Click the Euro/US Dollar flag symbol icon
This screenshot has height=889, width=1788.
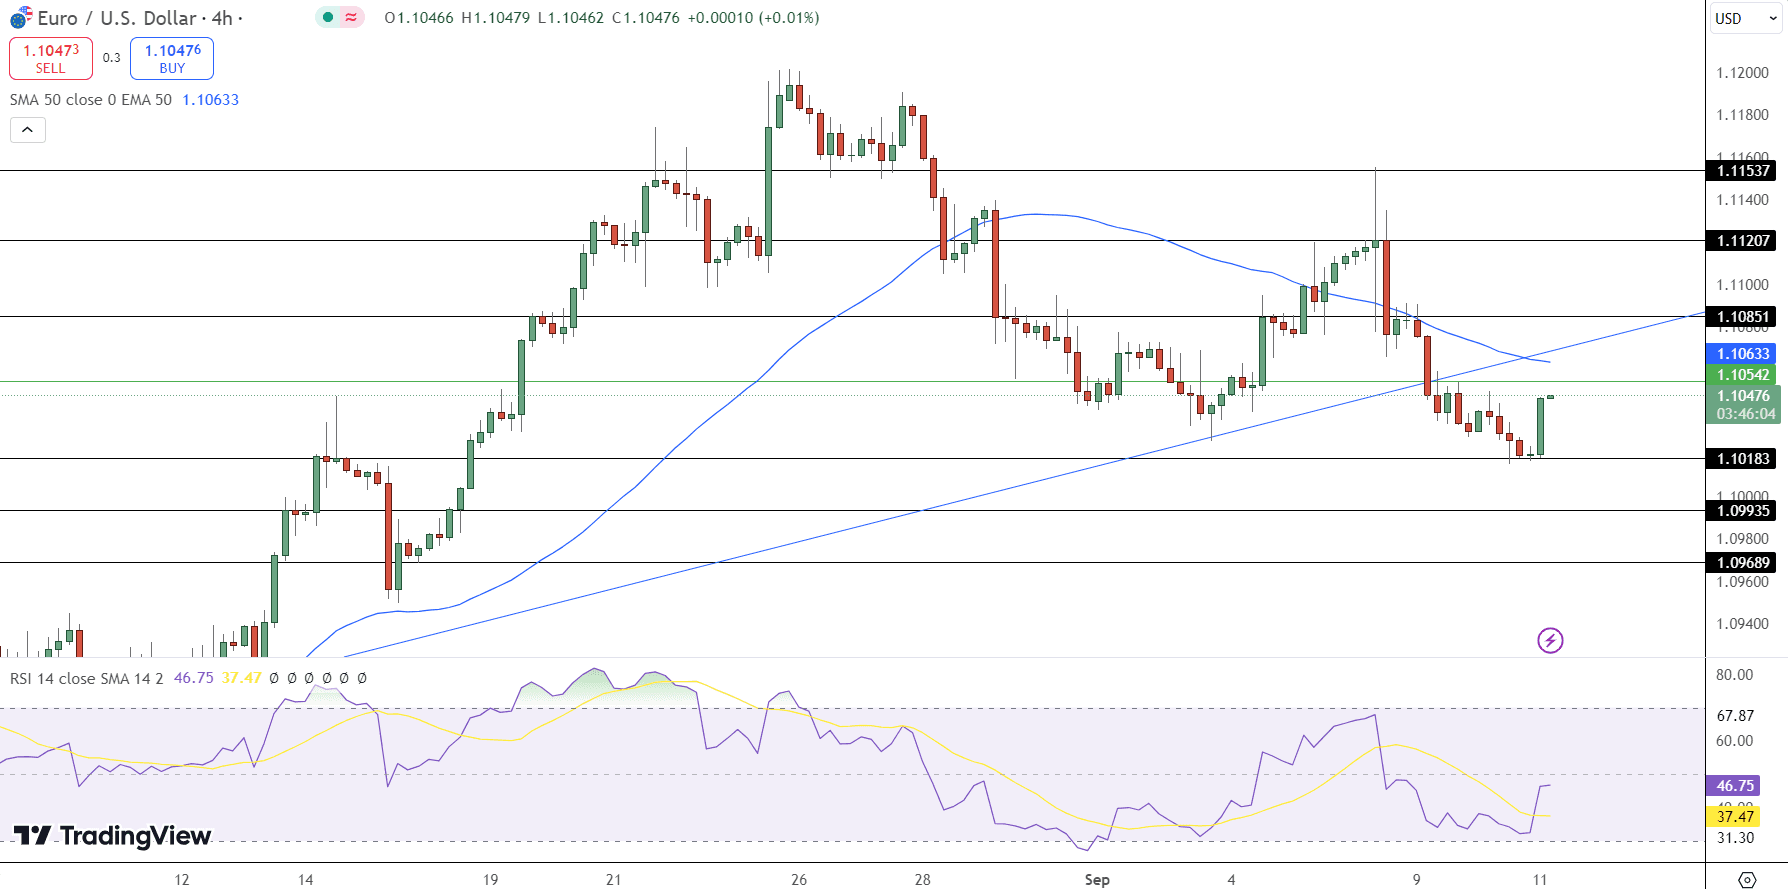pos(21,18)
